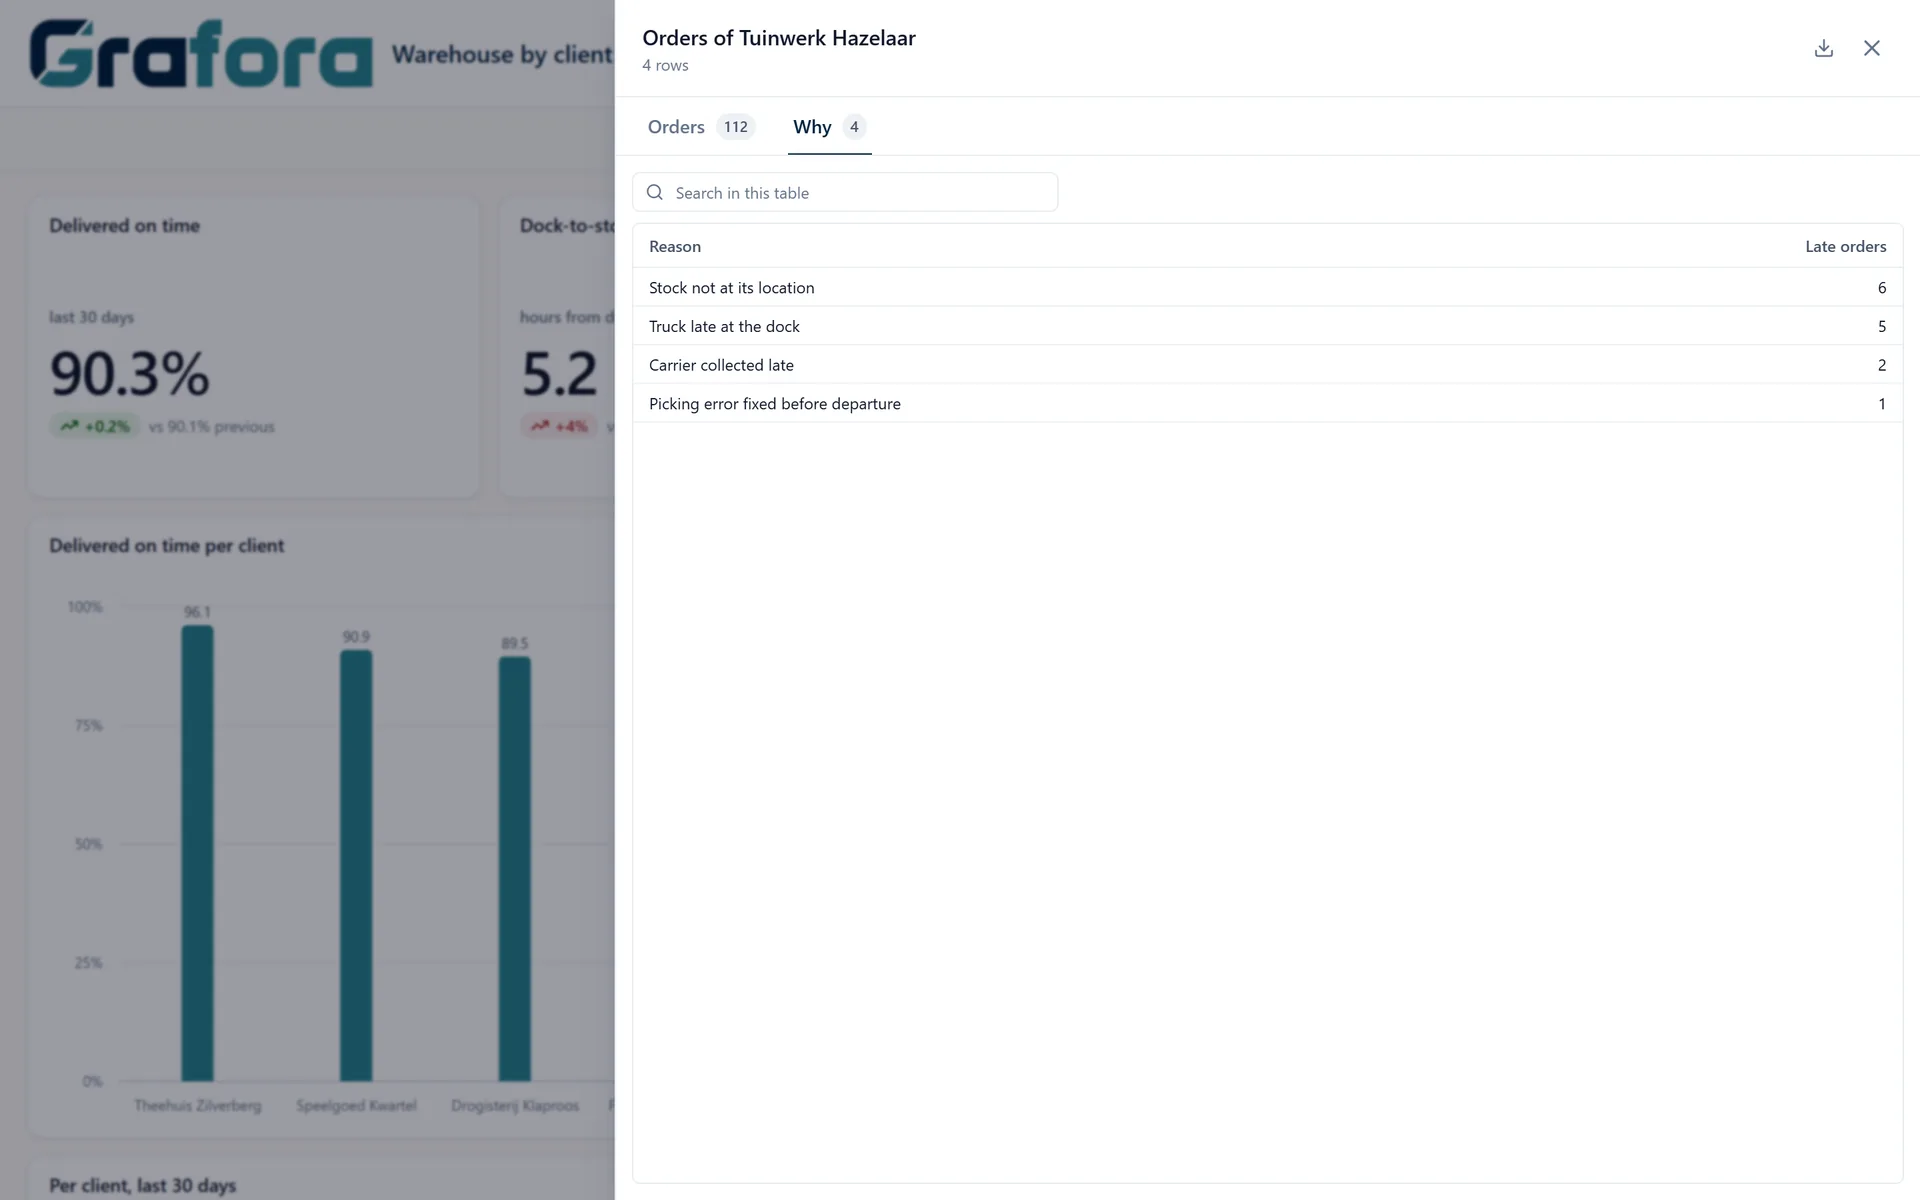Click late orders value 2
1920x1200 pixels.
tap(1881, 365)
